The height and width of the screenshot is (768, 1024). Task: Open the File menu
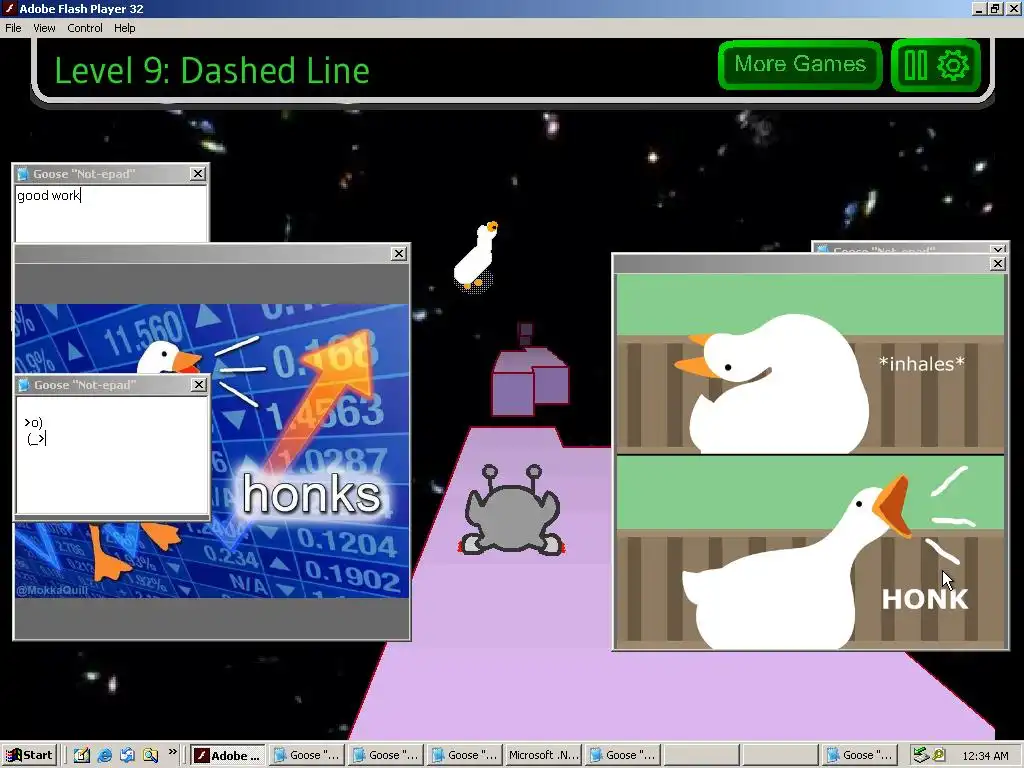point(13,28)
